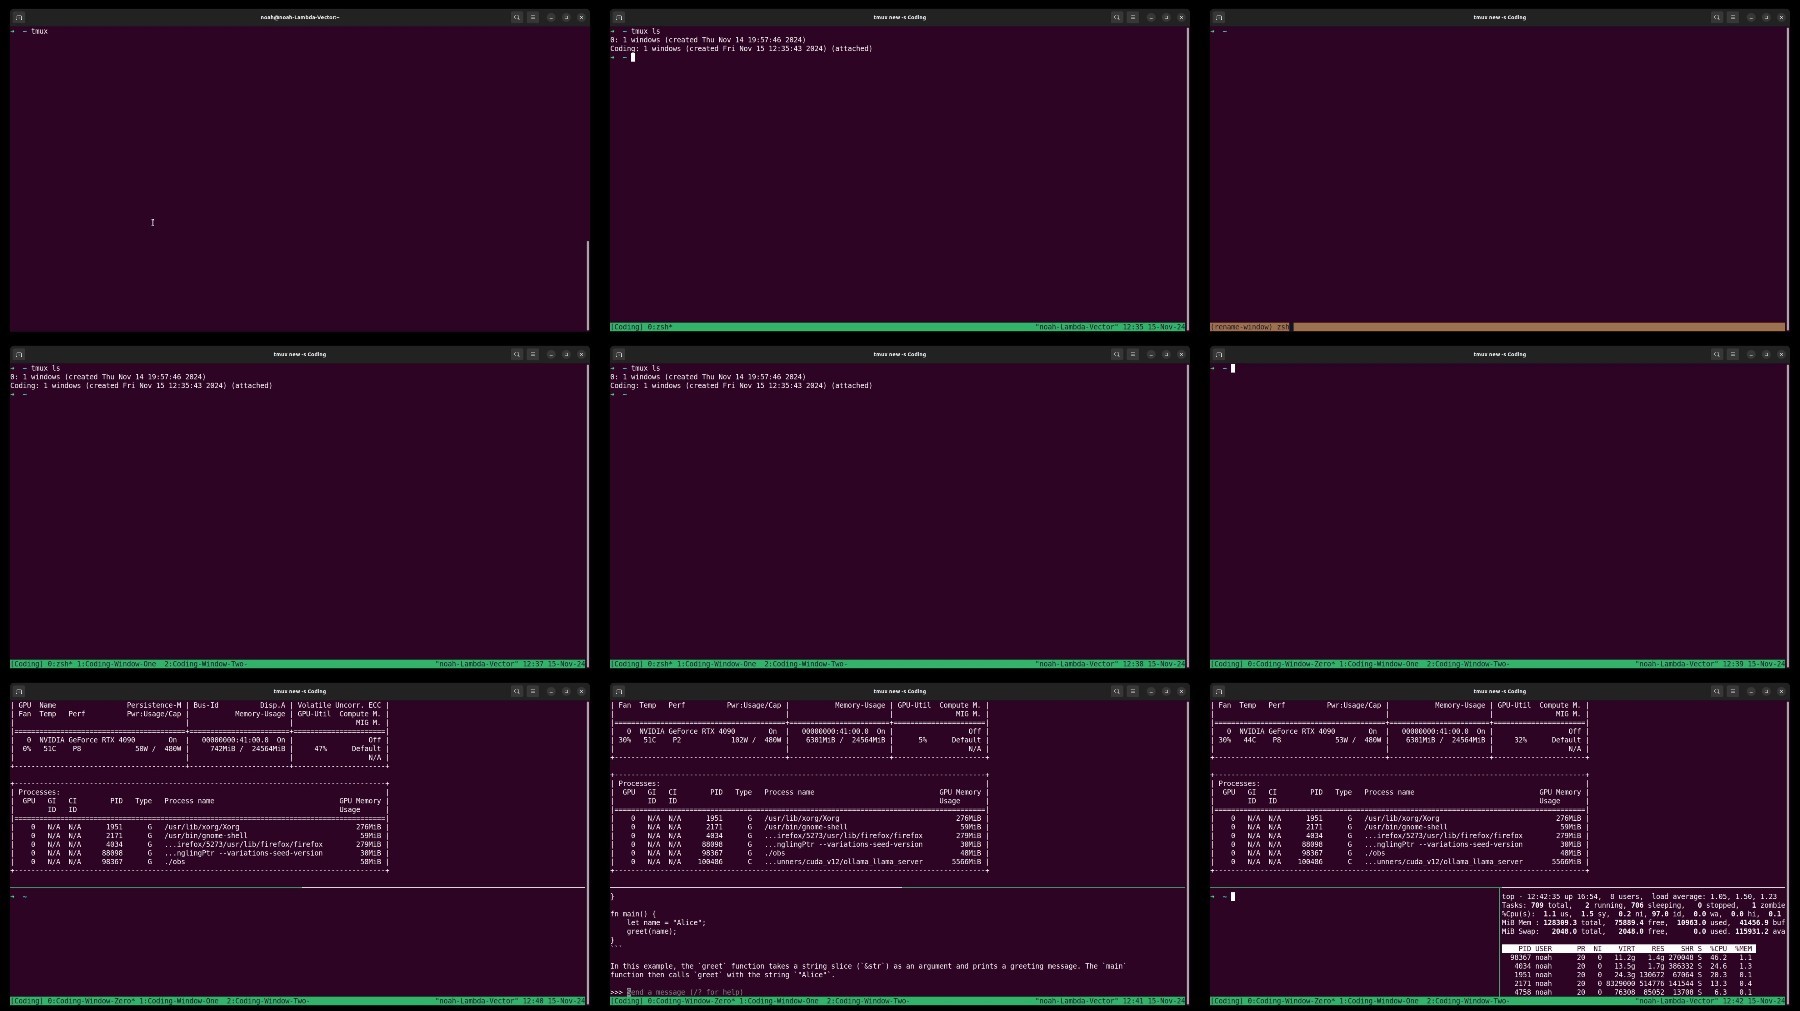Select 0:Coding-Window-Zero in the 12:39 status bar

[1291, 664]
